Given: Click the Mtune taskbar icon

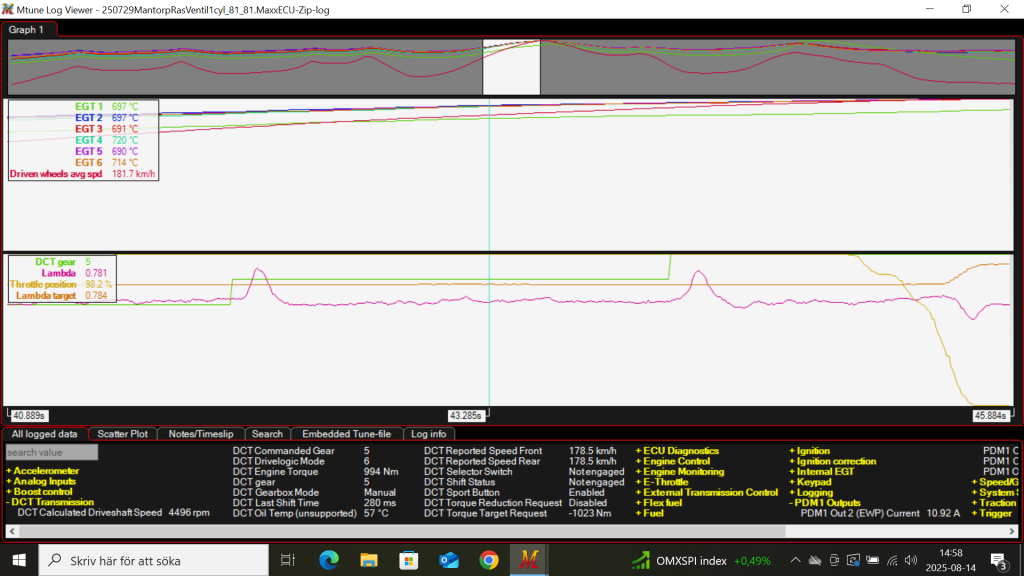Looking at the screenshot, I should [x=529, y=560].
